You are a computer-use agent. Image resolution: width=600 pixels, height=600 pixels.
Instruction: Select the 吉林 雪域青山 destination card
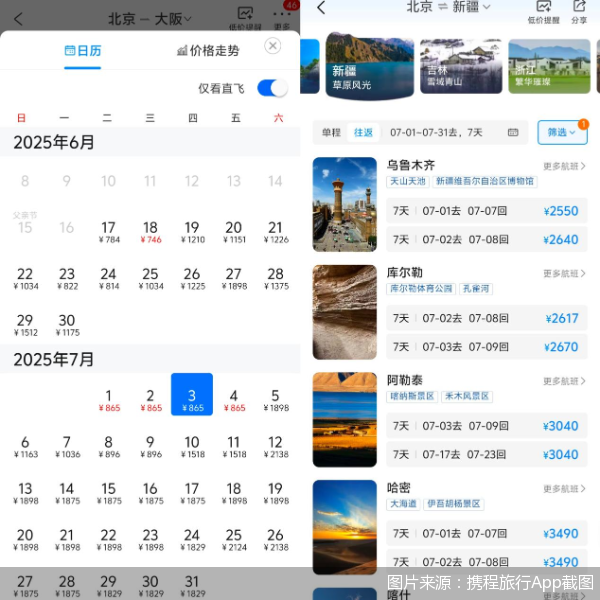point(461,66)
